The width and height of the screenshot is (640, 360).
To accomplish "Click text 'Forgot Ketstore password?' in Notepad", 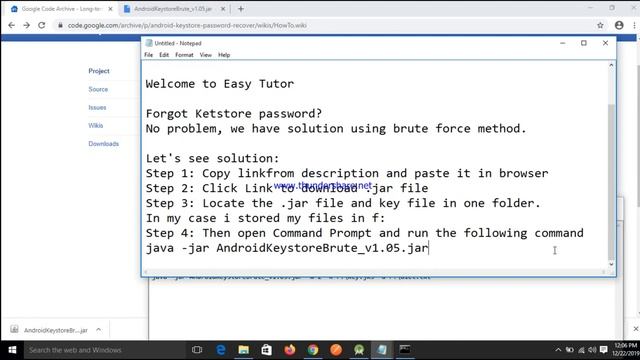I will click(234, 114).
